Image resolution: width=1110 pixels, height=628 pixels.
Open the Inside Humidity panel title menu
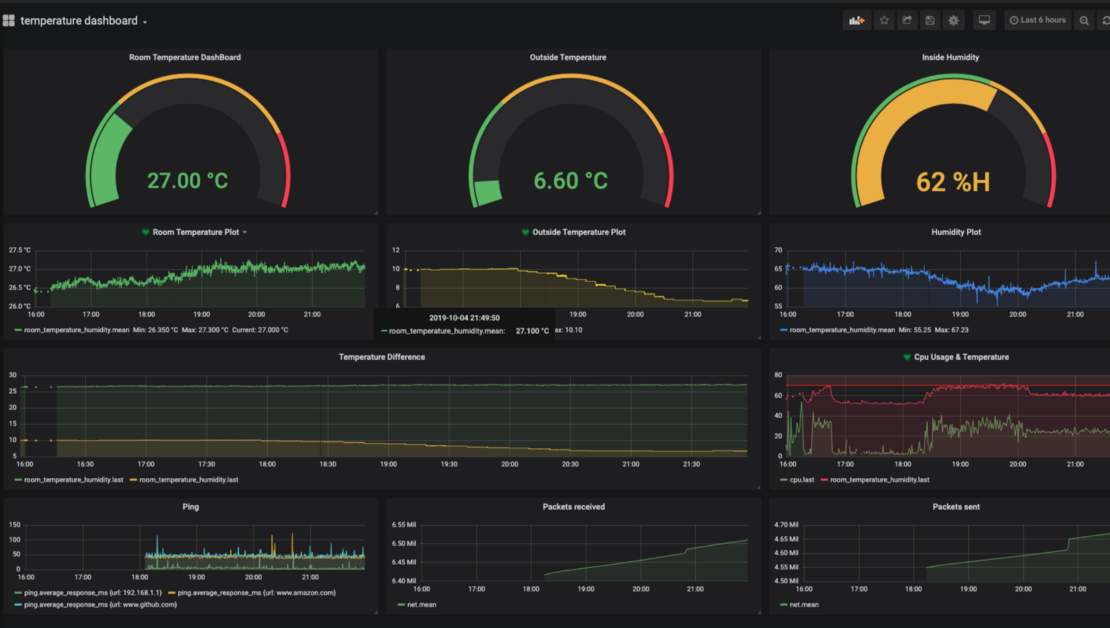950,57
